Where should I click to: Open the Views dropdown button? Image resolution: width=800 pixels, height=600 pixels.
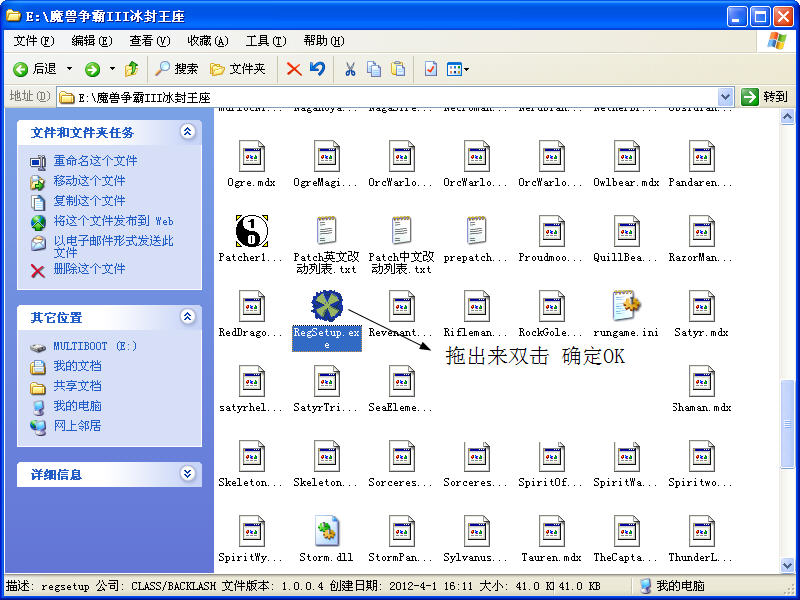tap(457, 69)
